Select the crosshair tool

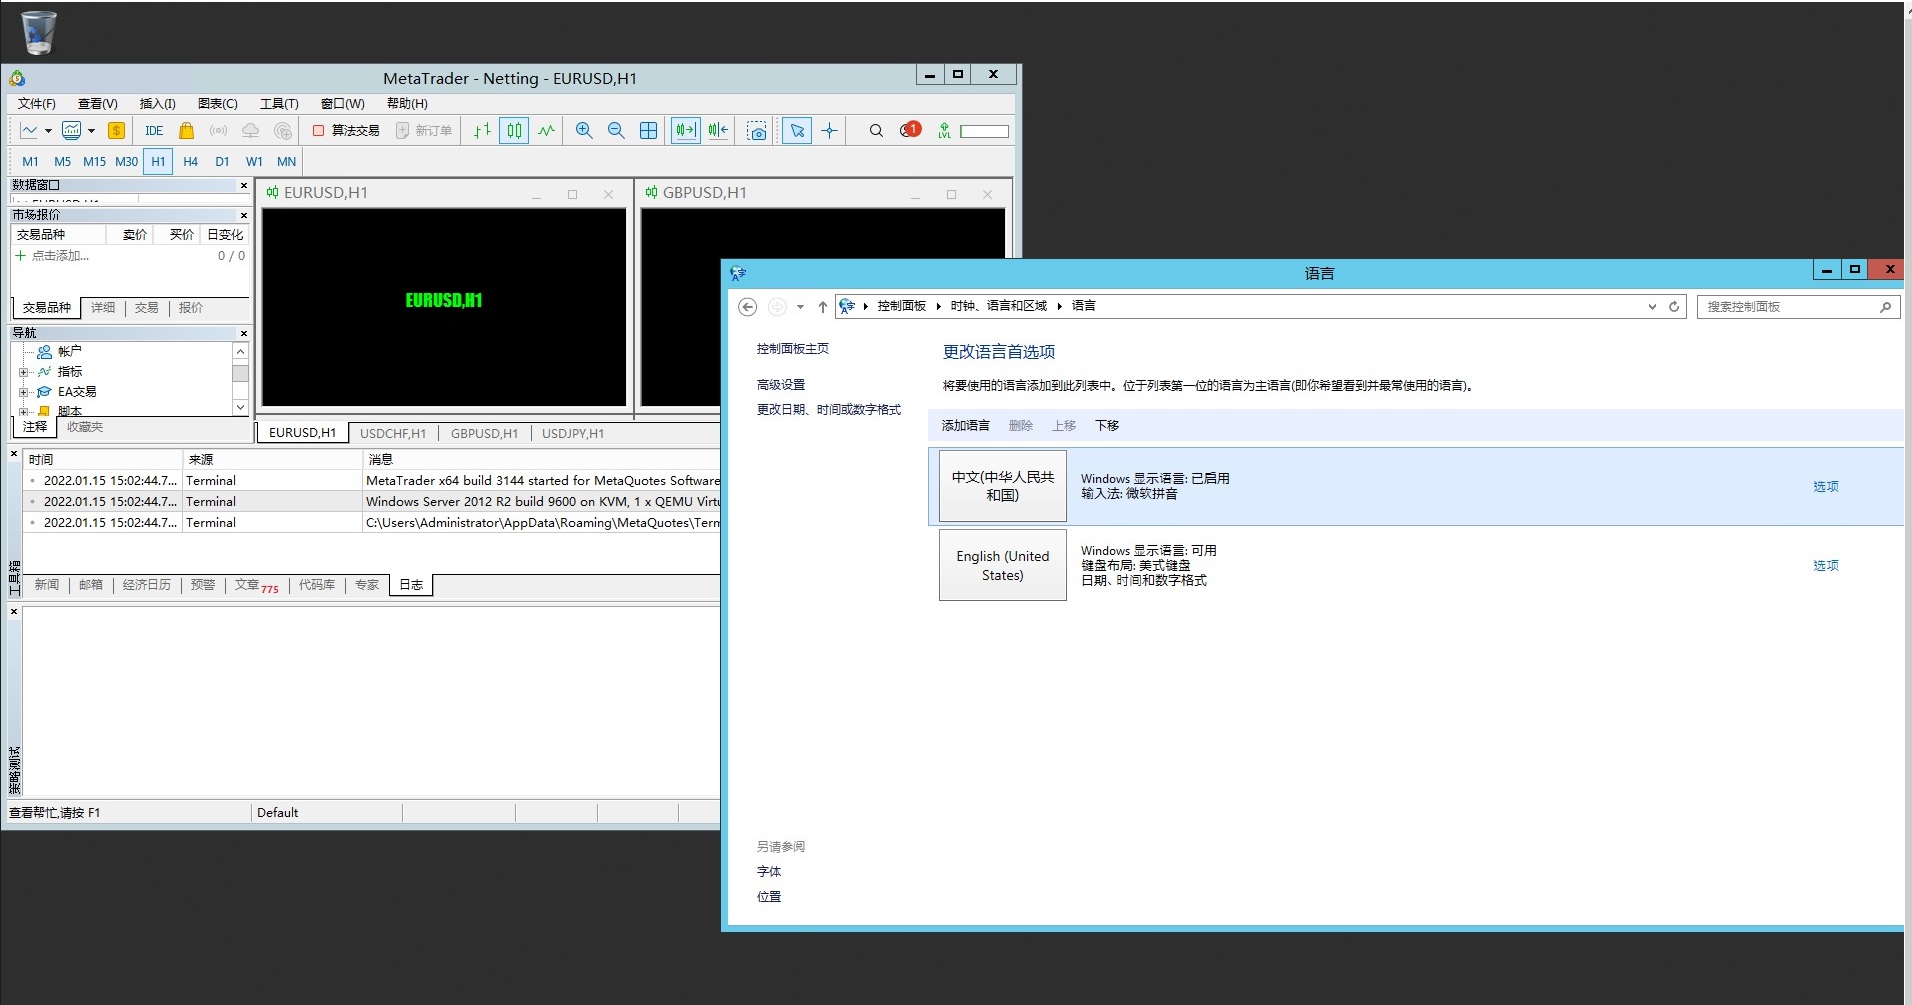(x=829, y=131)
